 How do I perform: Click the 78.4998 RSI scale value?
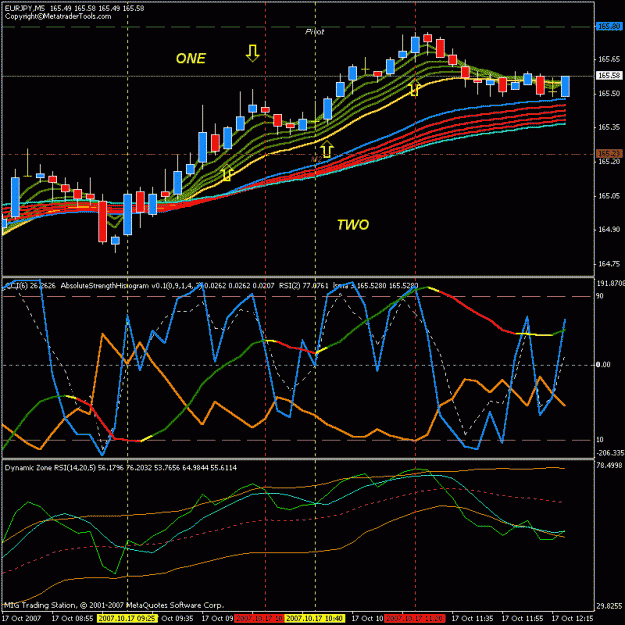[609, 466]
